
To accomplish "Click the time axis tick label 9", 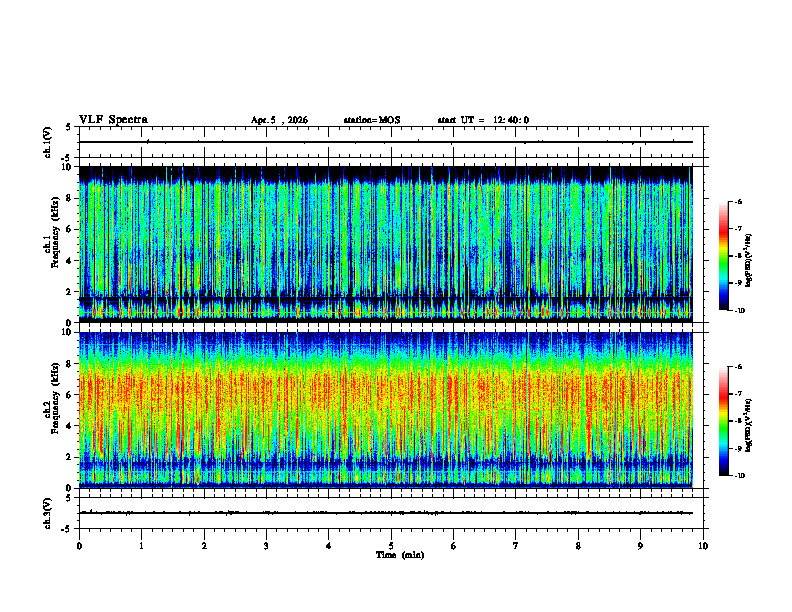I will 640,546.
